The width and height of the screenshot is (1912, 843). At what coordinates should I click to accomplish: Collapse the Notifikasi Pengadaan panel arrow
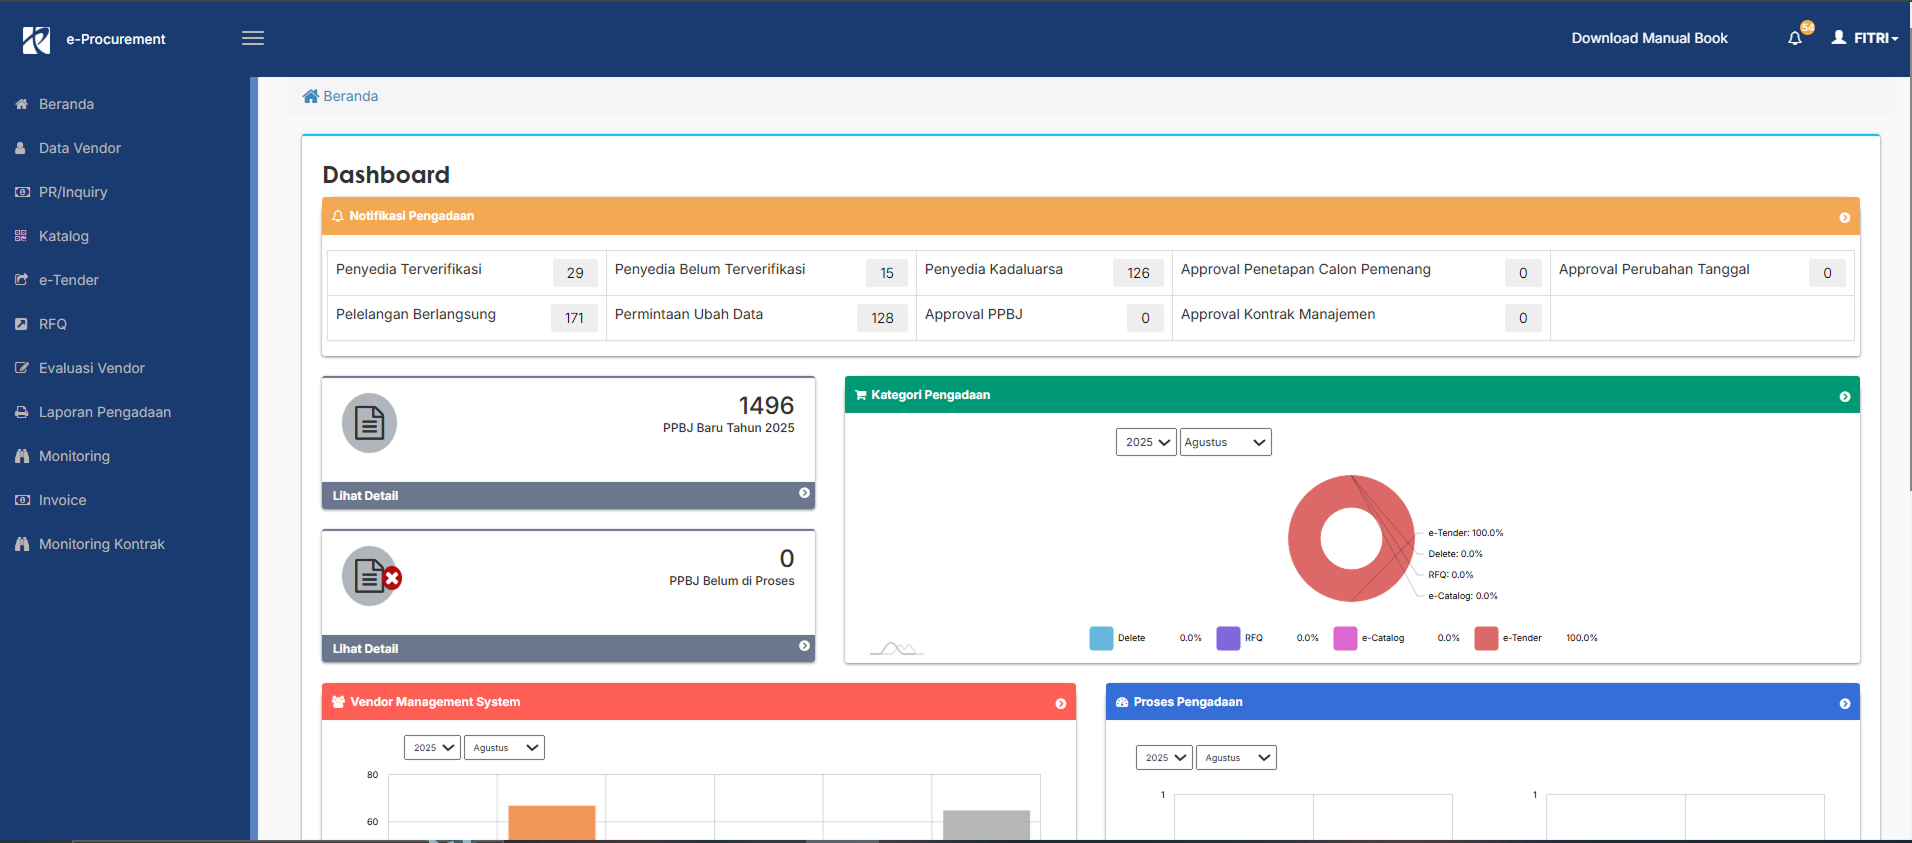point(1844,217)
